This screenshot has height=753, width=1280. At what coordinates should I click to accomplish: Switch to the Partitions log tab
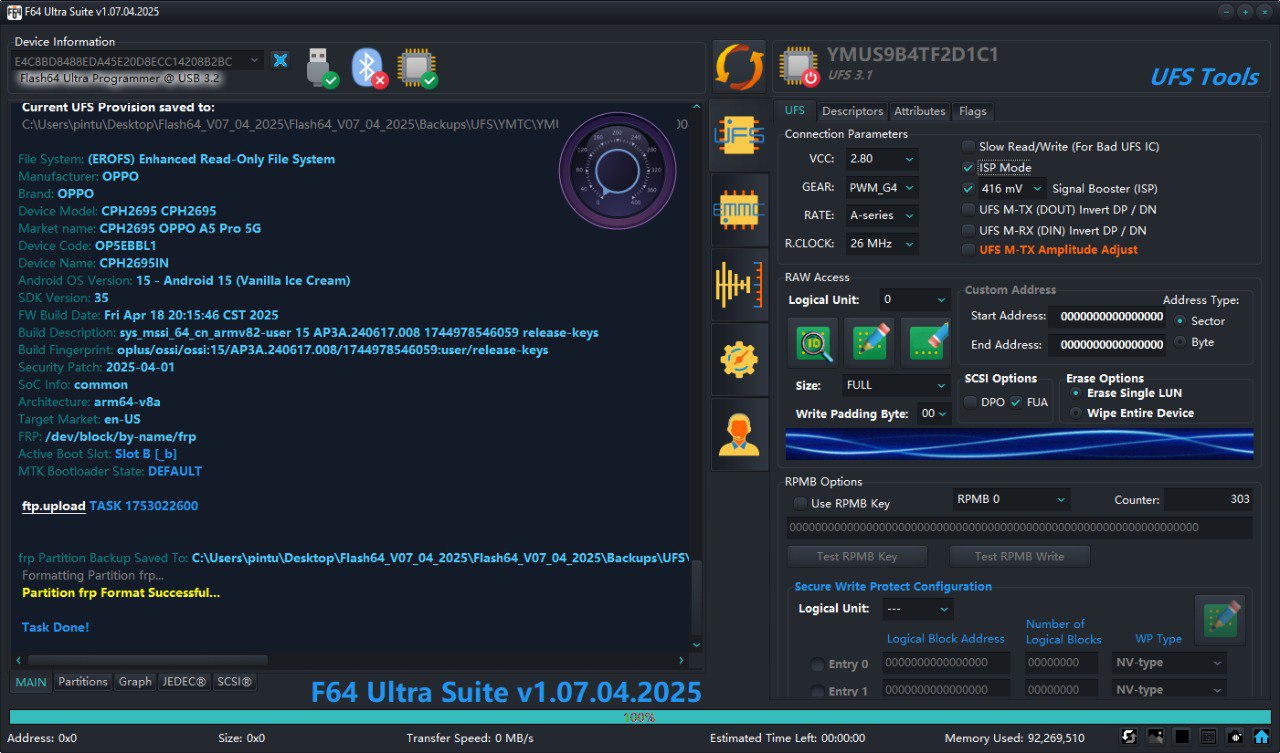pos(82,682)
